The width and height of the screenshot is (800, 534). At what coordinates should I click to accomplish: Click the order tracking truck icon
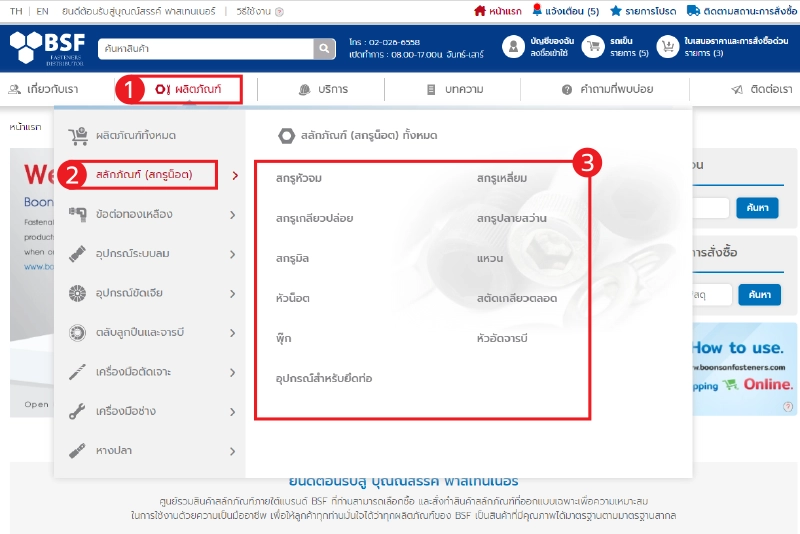point(693,11)
